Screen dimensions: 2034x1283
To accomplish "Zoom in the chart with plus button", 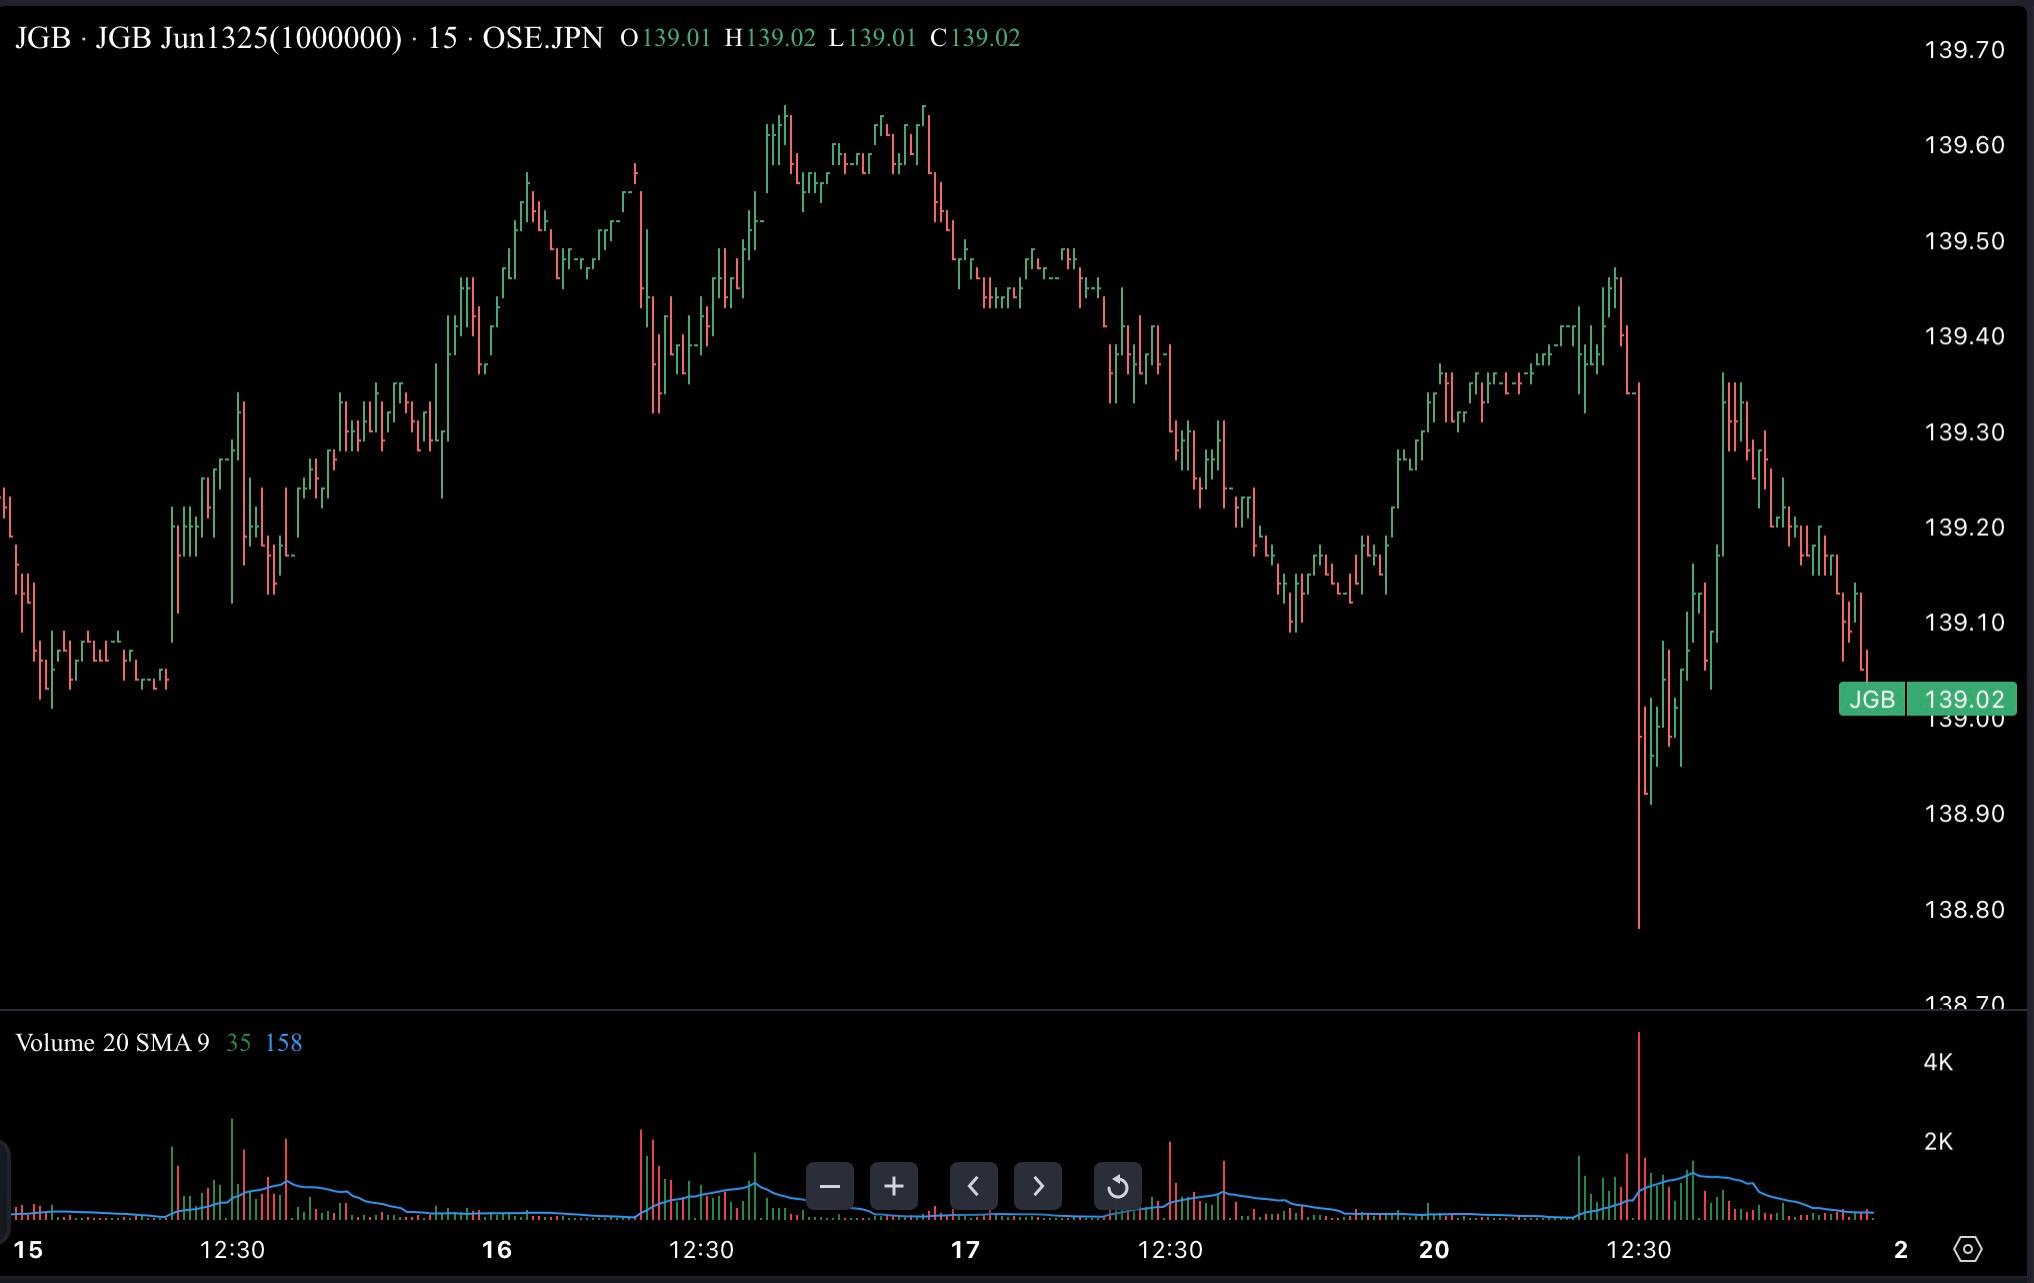I will (894, 1186).
